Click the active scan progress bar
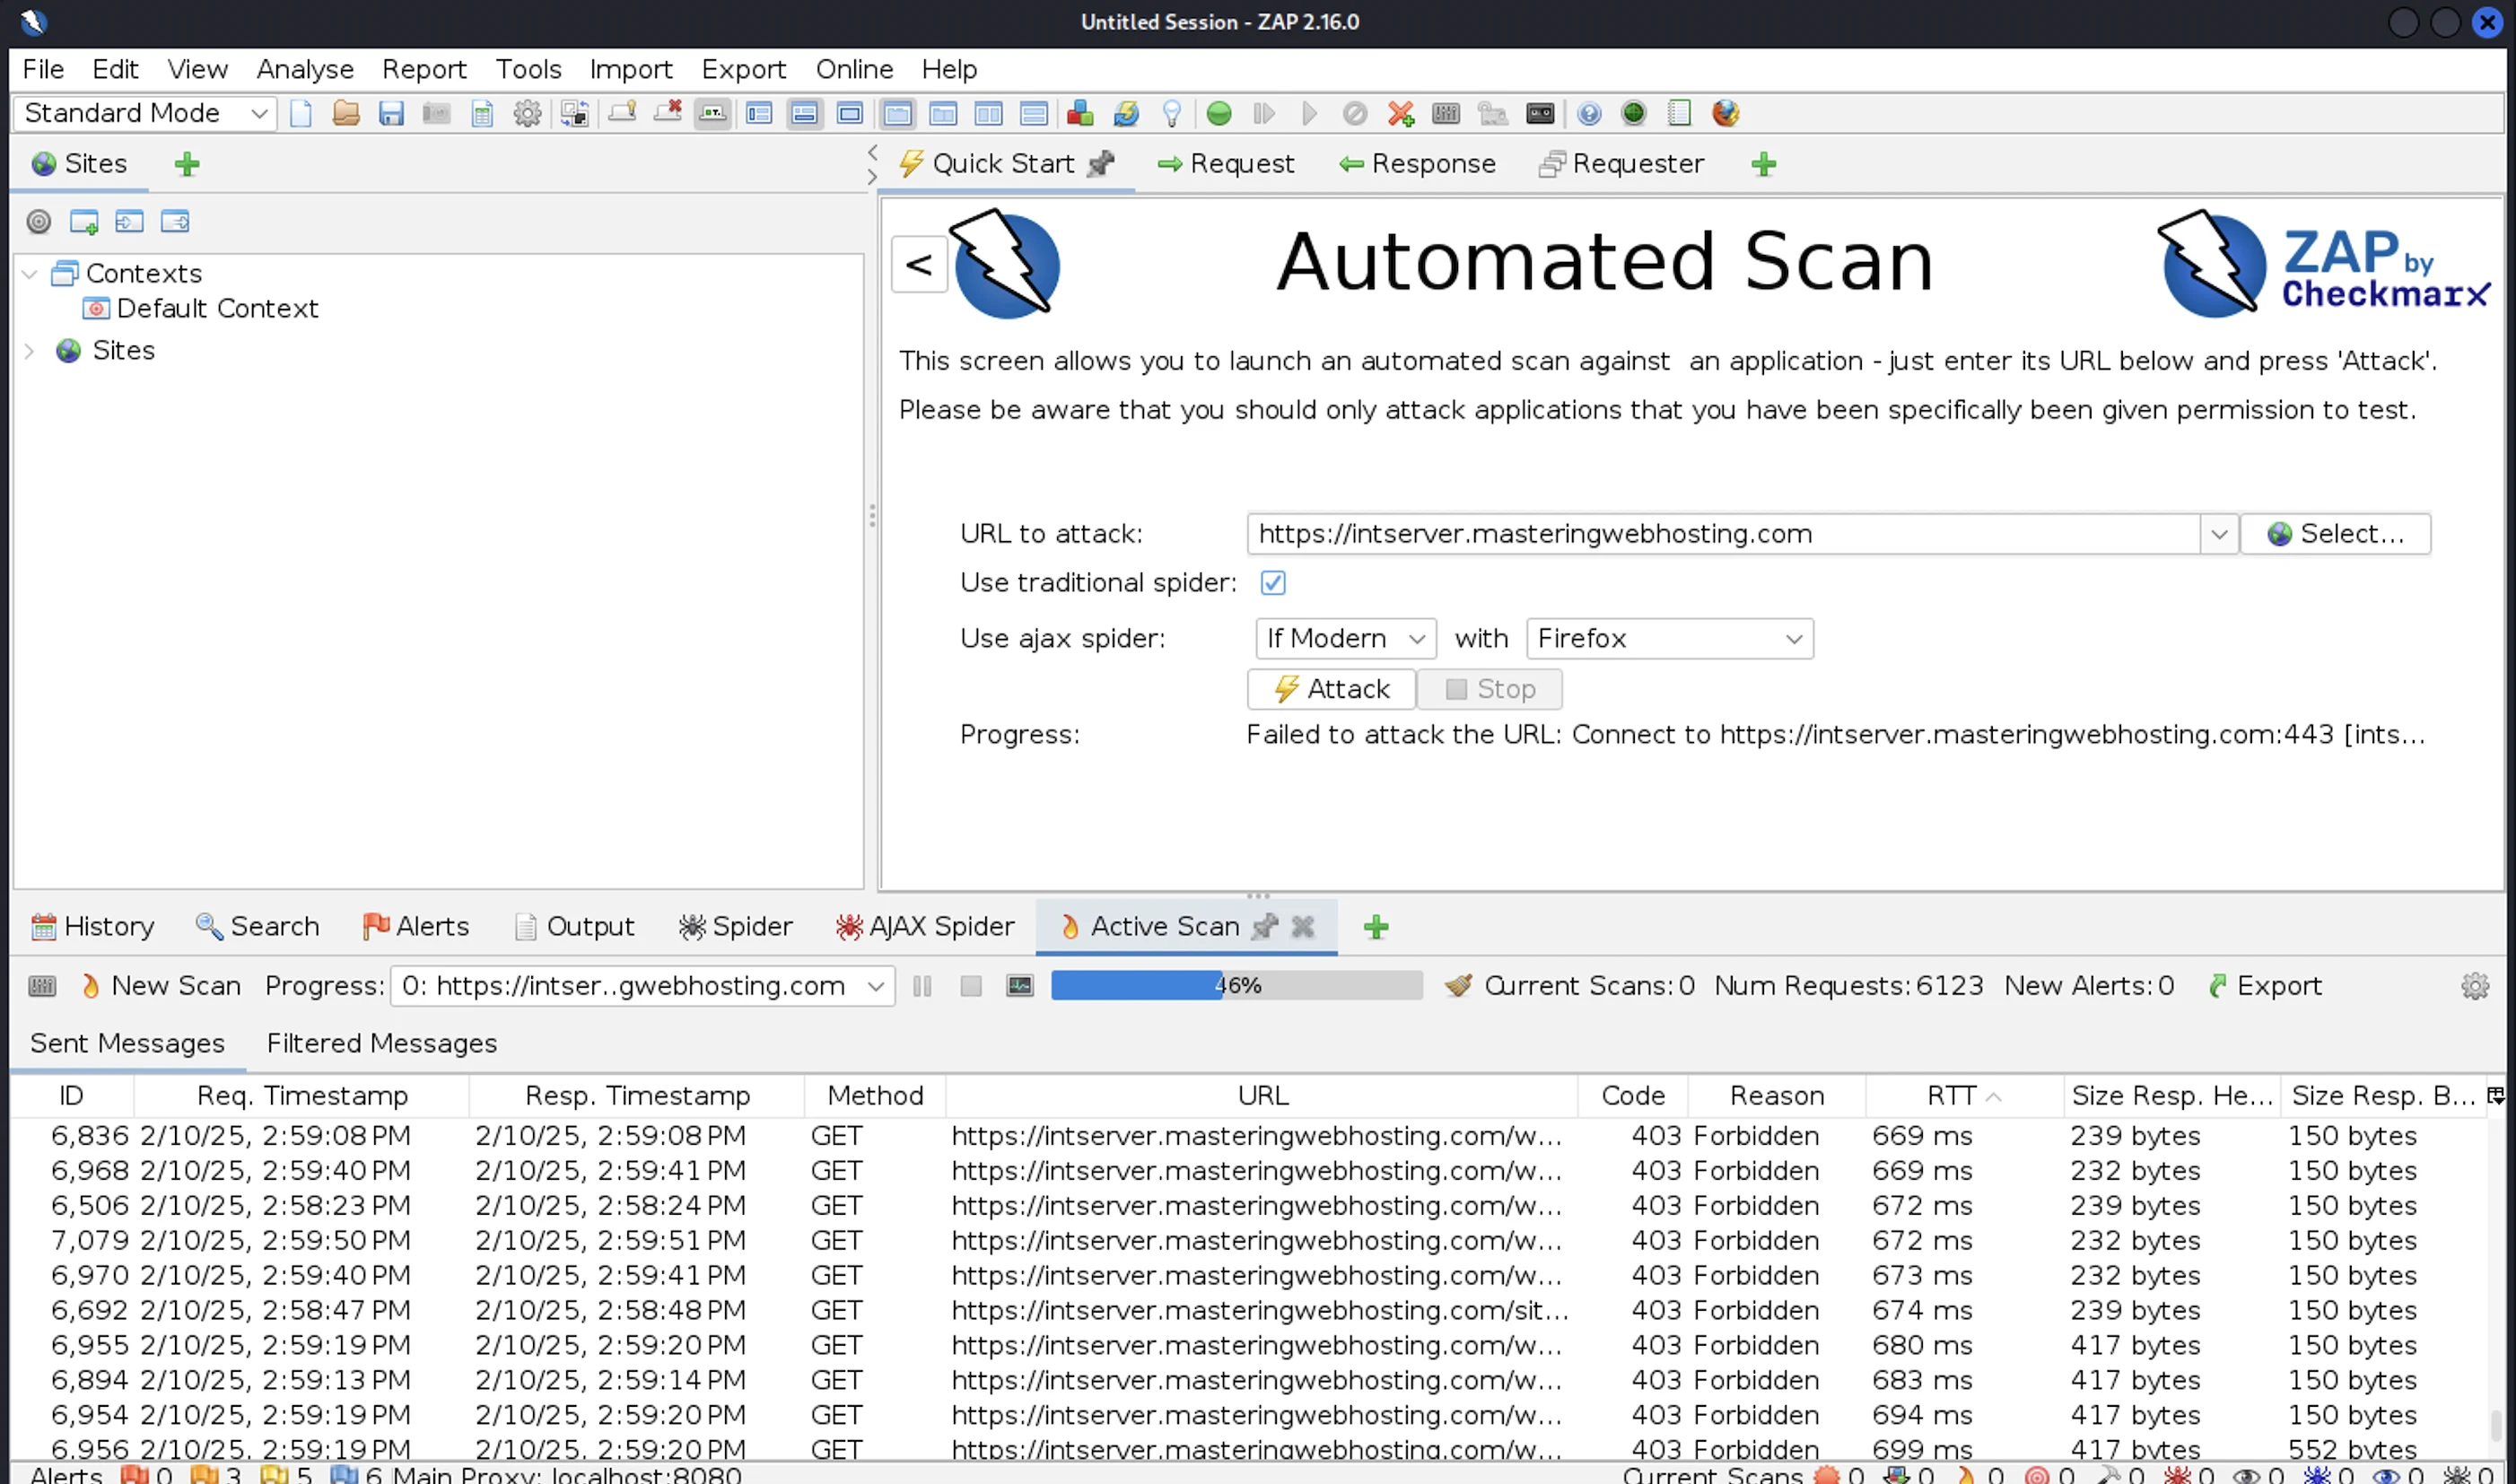Screen dimensions: 2516x1484 coord(1236,986)
